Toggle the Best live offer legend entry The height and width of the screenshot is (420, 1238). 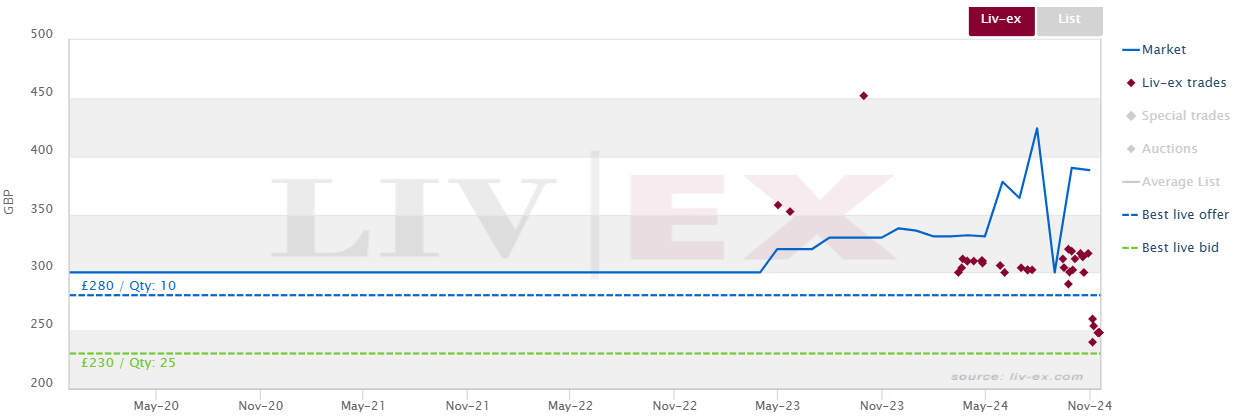pos(1176,214)
